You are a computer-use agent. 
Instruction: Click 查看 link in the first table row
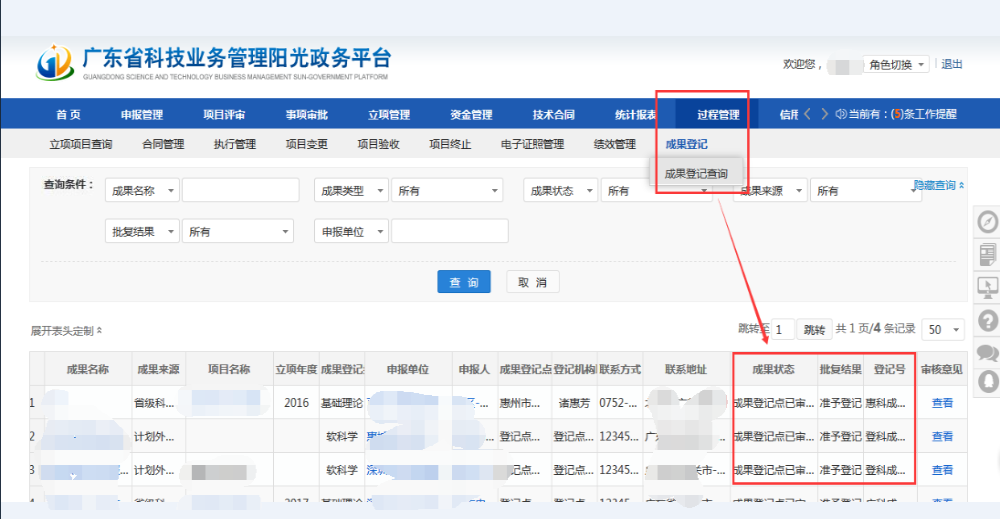click(942, 403)
